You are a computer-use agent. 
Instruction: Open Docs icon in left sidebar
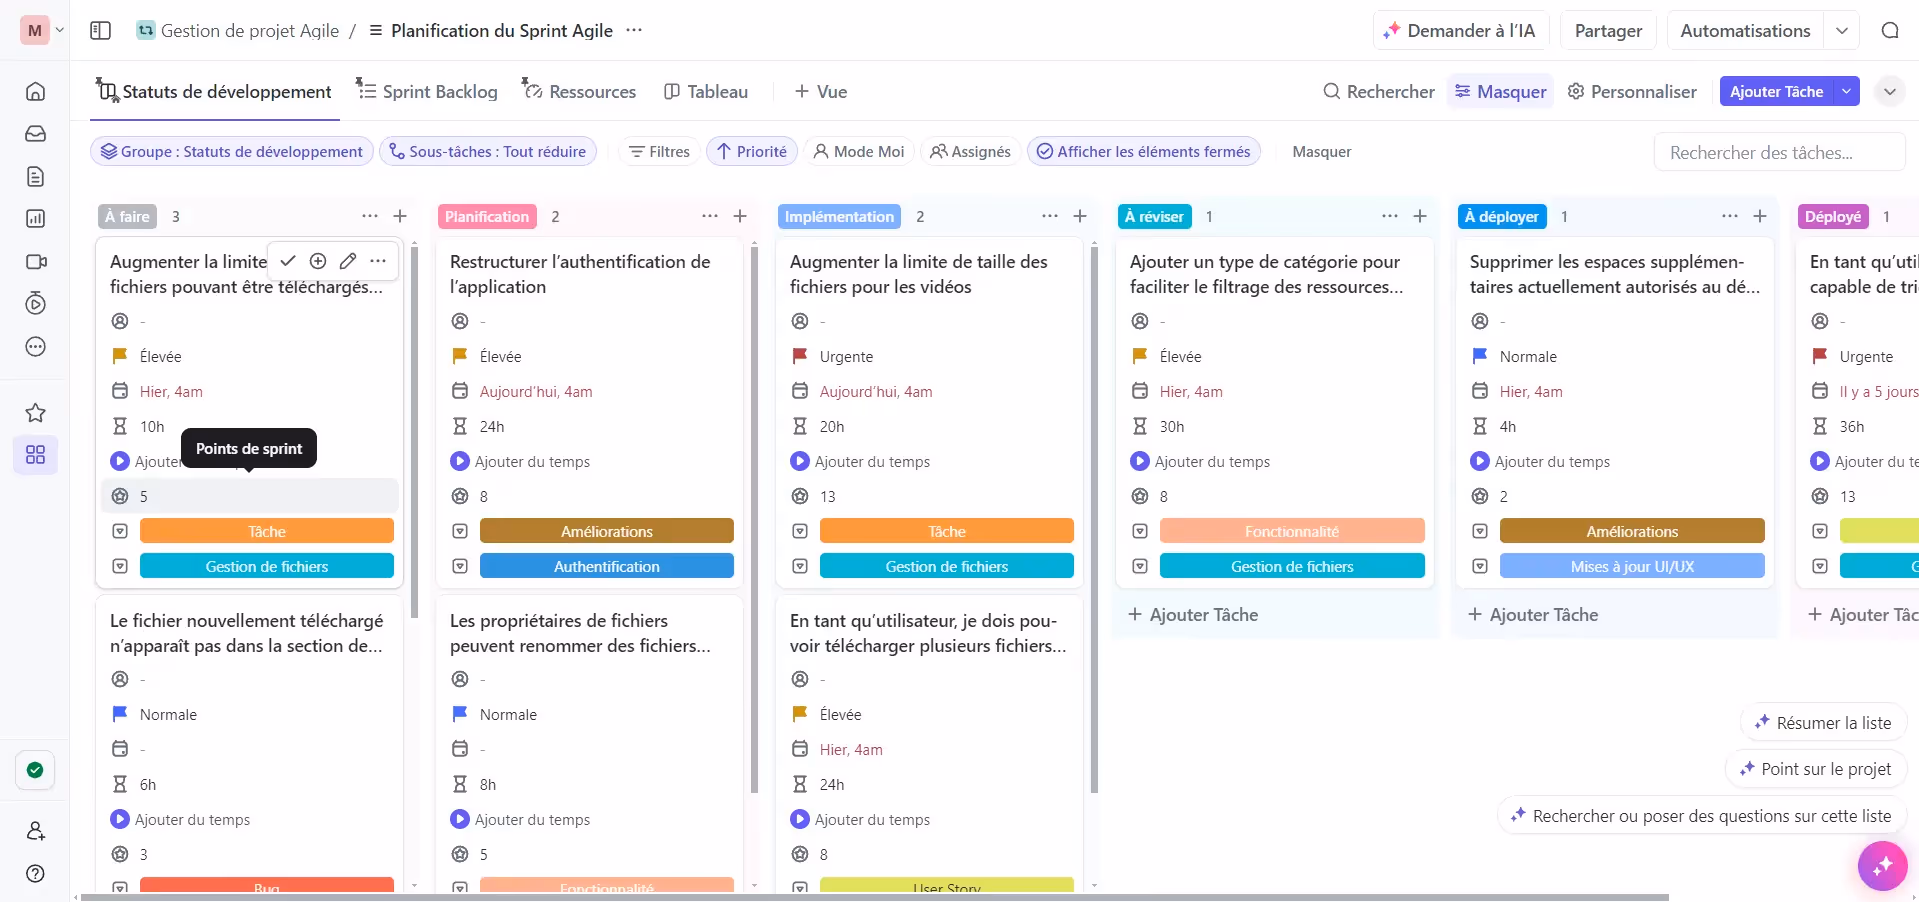pyautogui.click(x=35, y=177)
